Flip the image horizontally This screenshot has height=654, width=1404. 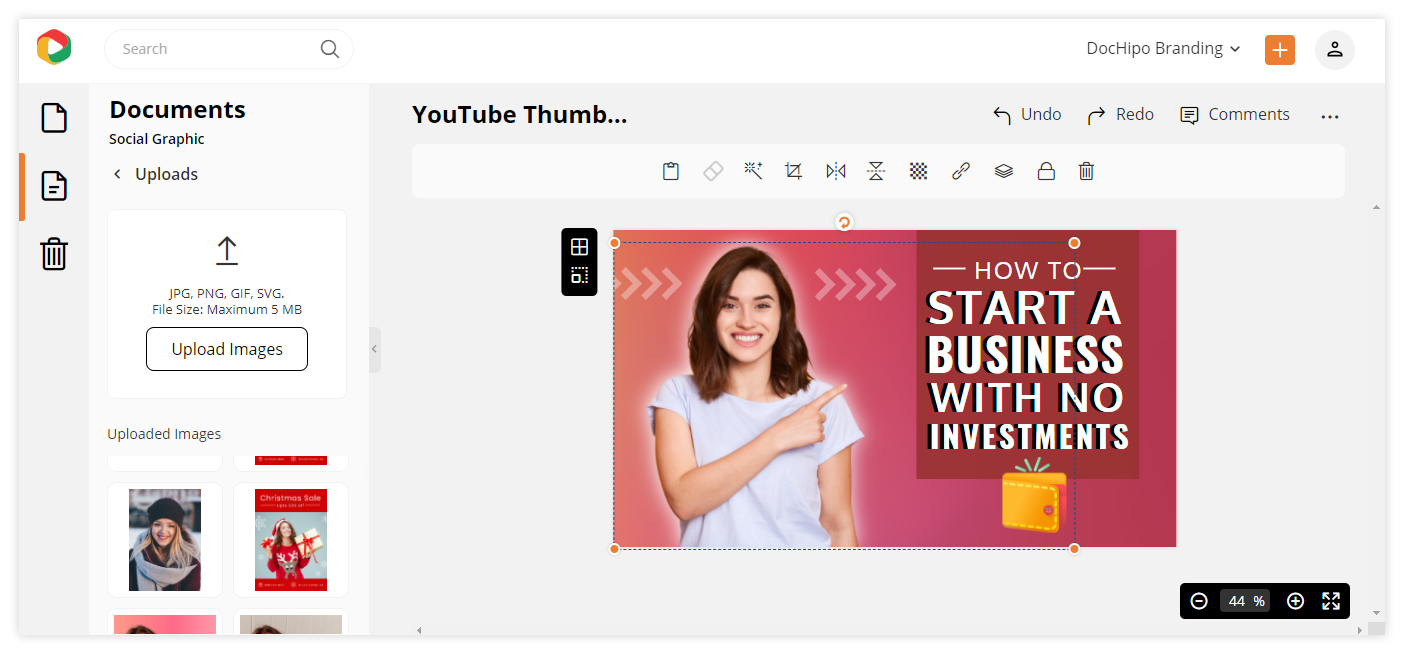click(x=836, y=171)
